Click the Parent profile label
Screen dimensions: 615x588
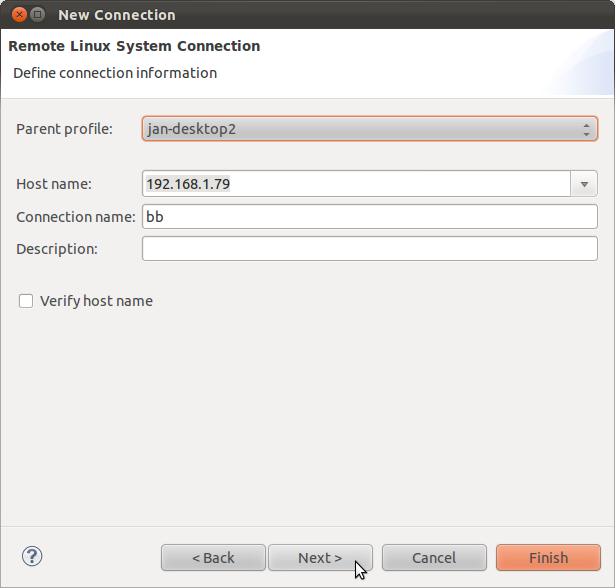(64, 129)
